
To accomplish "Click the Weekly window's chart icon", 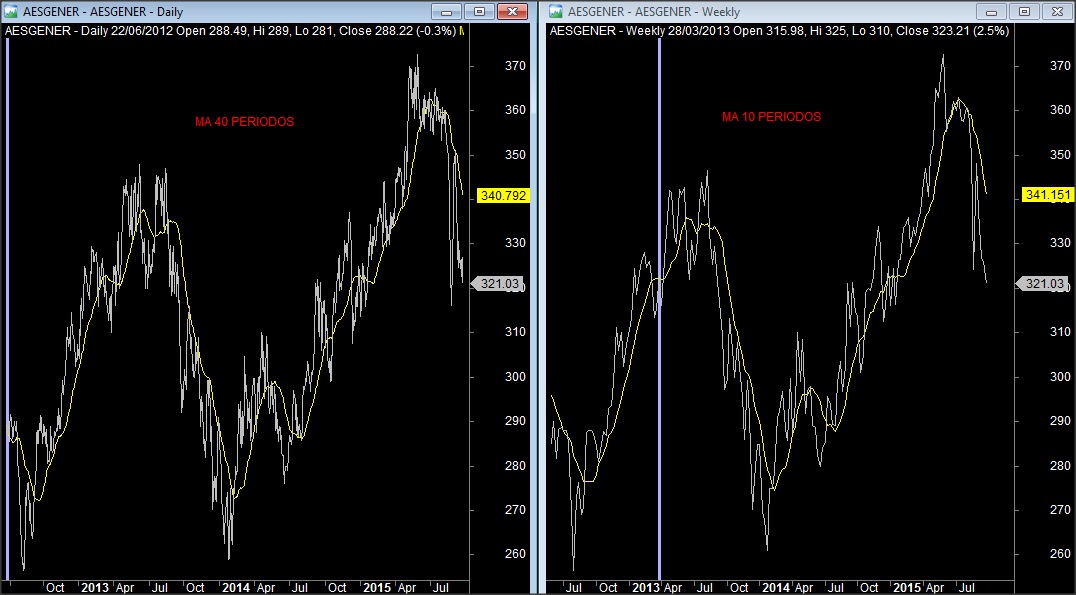I will pyautogui.click(x=556, y=12).
